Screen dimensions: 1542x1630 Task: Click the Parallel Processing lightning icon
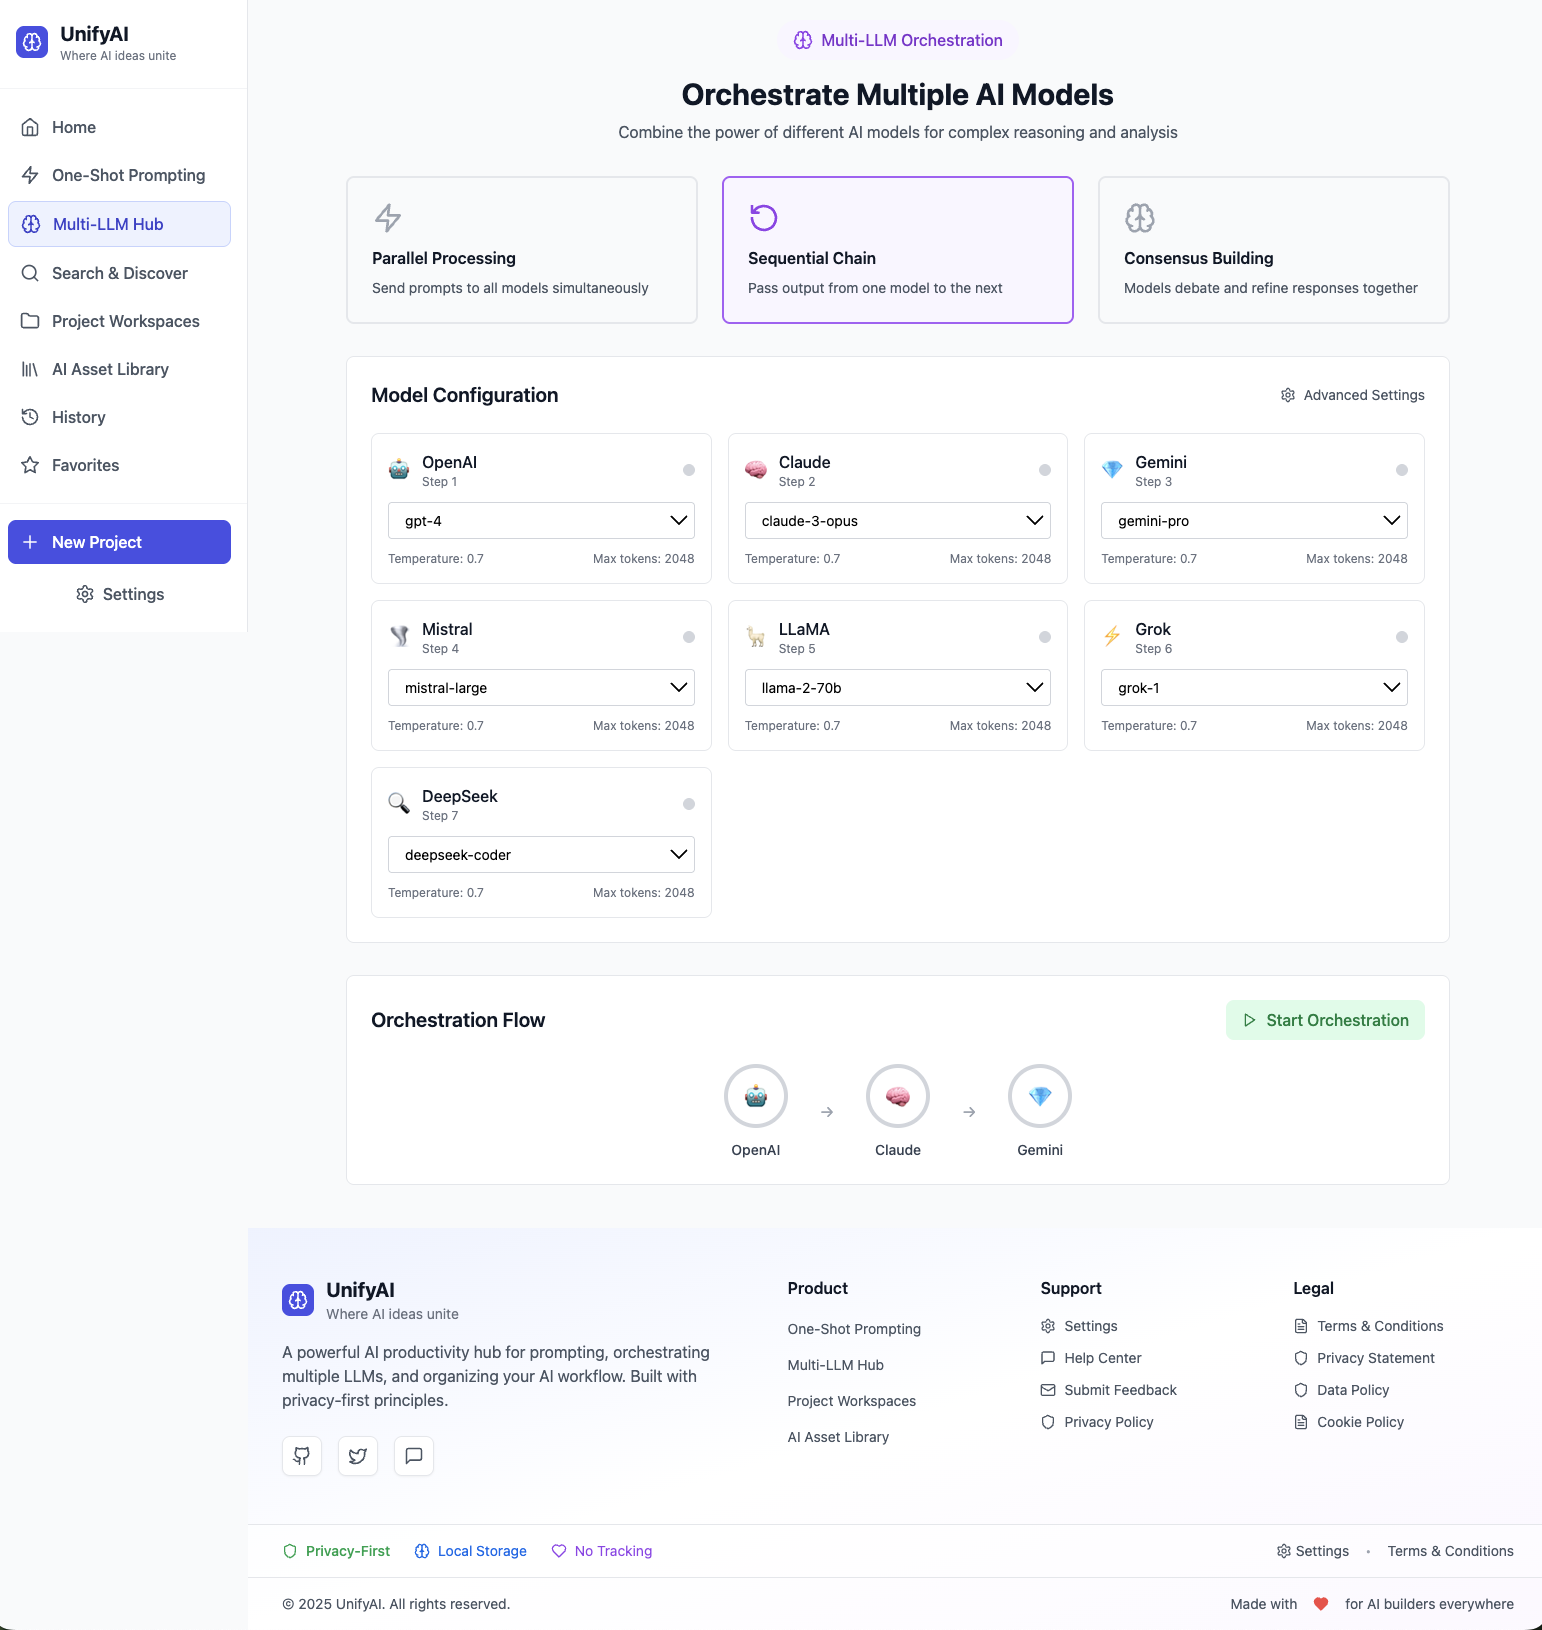click(388, 217)
